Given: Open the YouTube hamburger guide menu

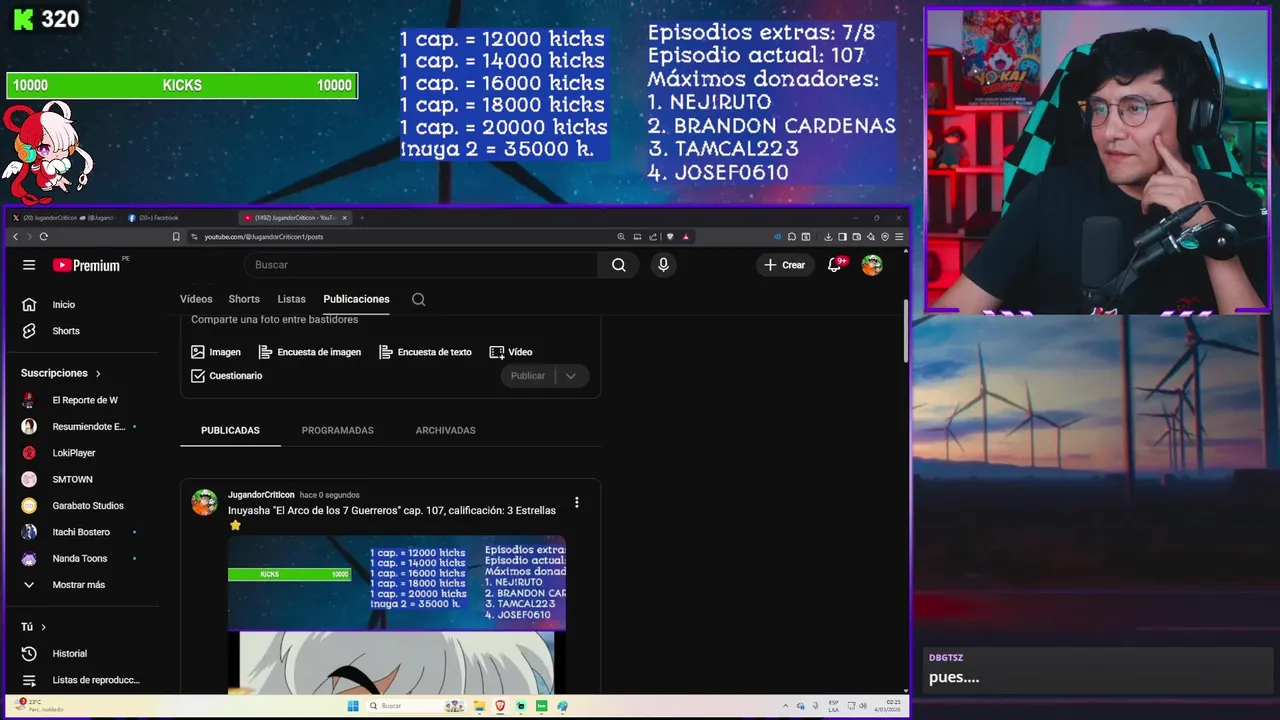Looking at the screenshot, I should (29, 265).
